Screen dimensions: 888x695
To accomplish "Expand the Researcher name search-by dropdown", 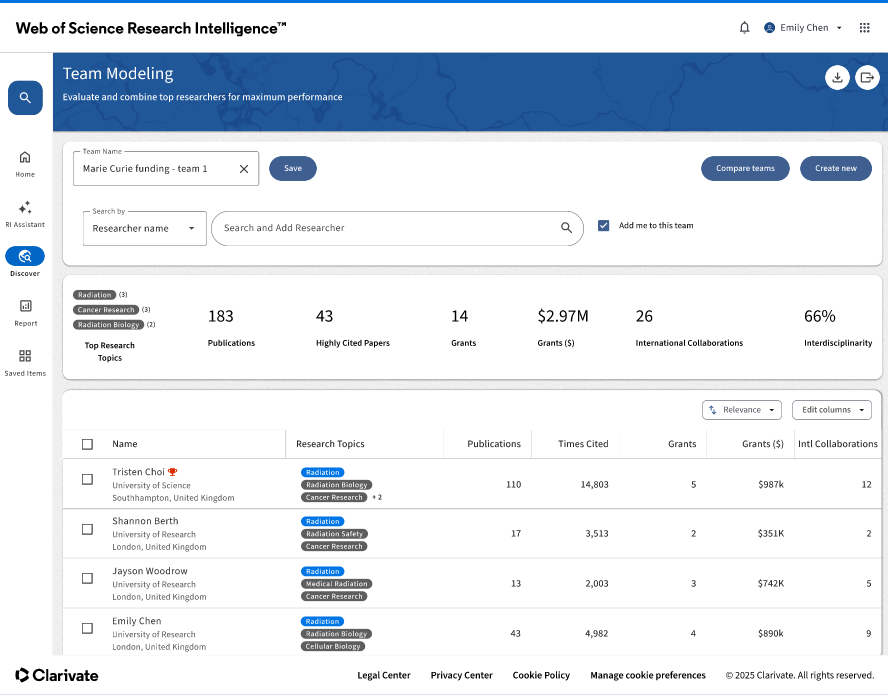I will [145, 228].
